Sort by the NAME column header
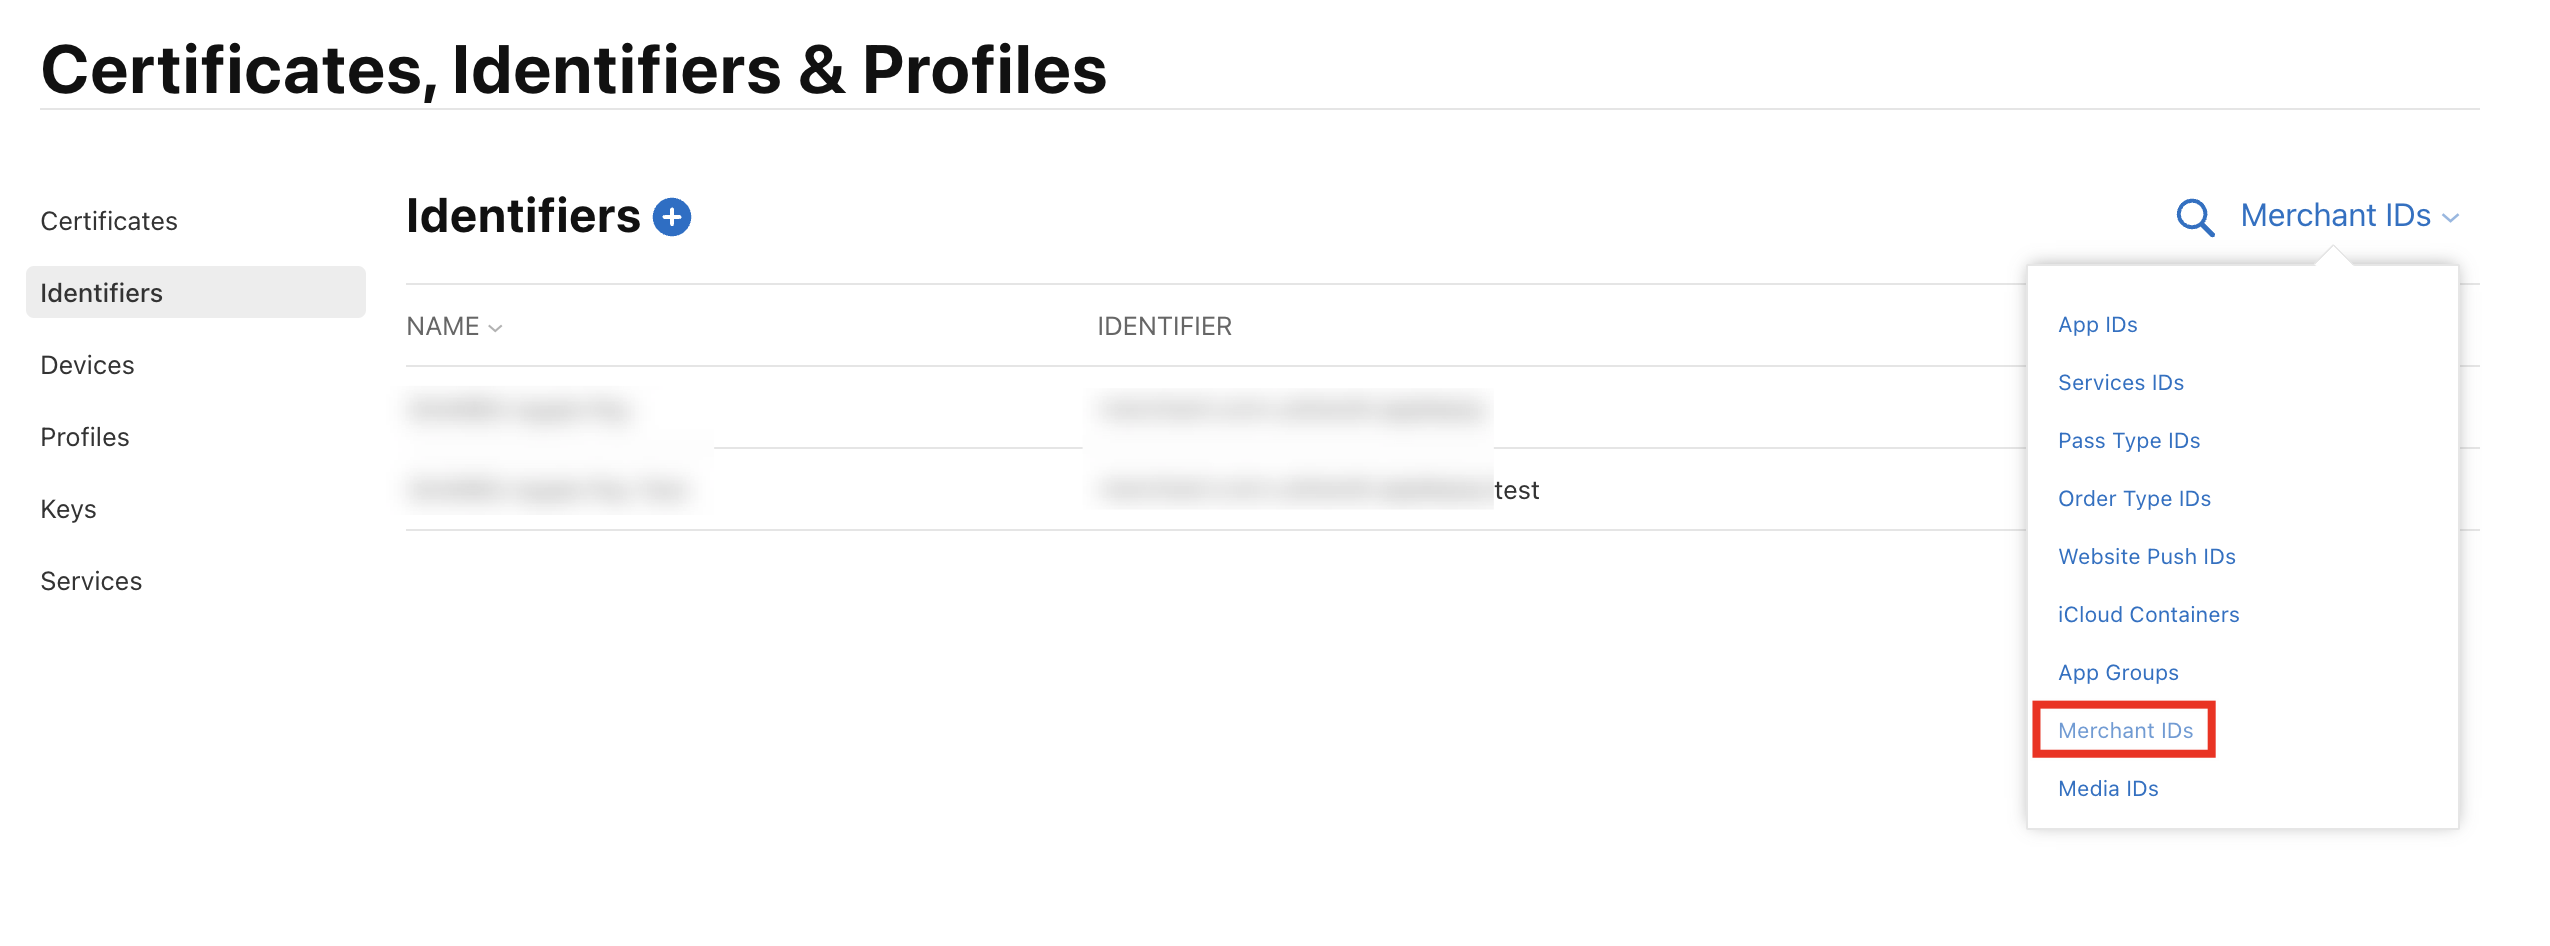 454,326
